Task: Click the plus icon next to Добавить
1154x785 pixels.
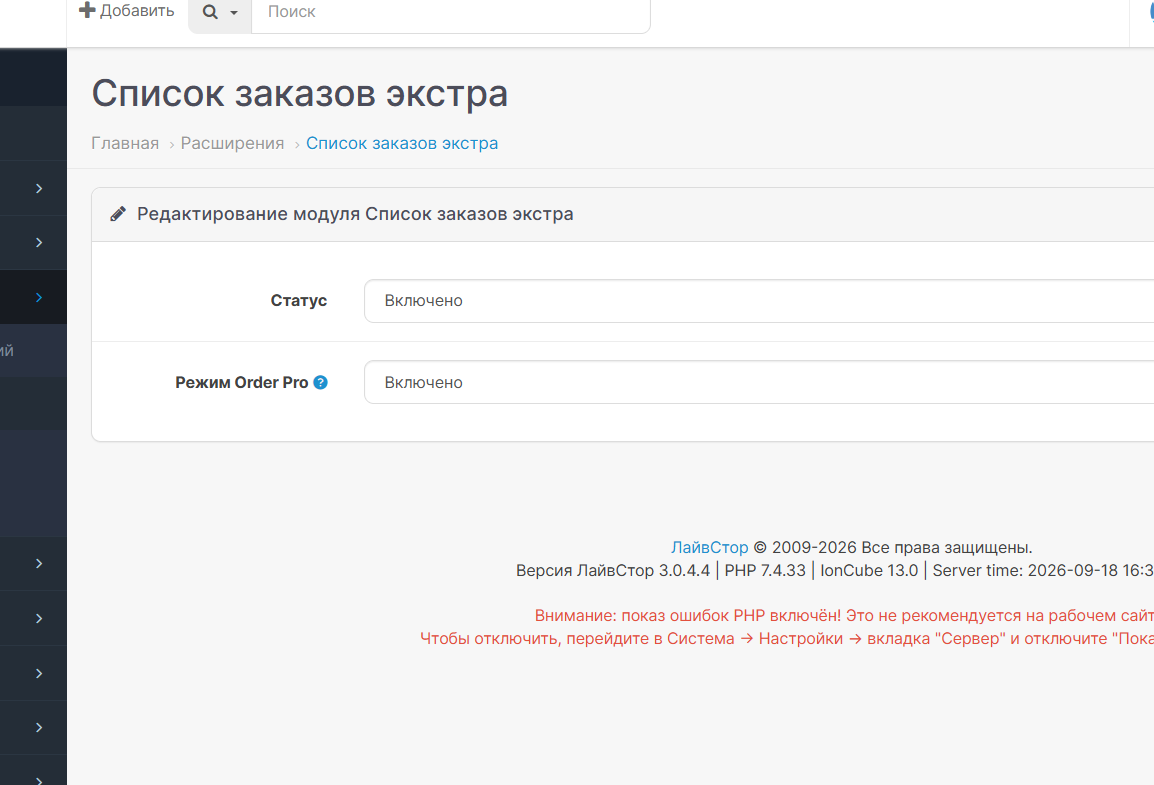Action: [x=87, y=10]
